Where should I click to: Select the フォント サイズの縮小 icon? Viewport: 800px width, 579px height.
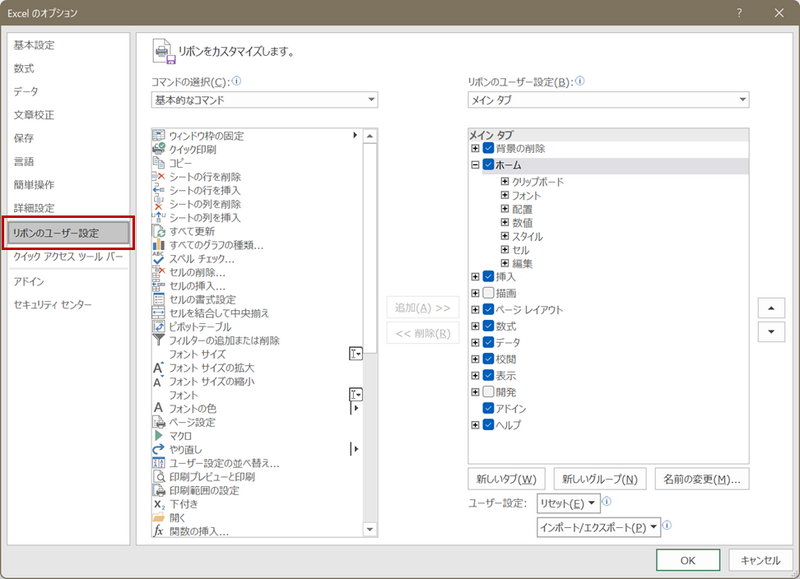coord(159,381)
